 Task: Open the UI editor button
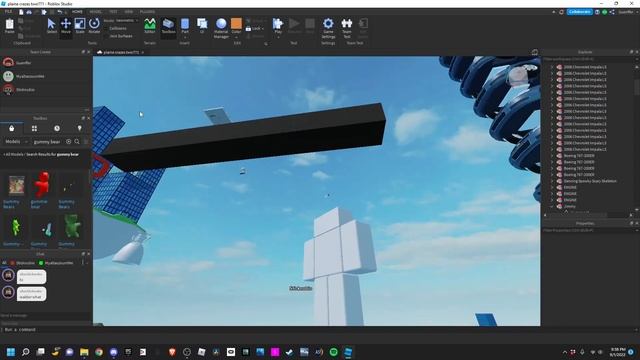coord(202,26)
